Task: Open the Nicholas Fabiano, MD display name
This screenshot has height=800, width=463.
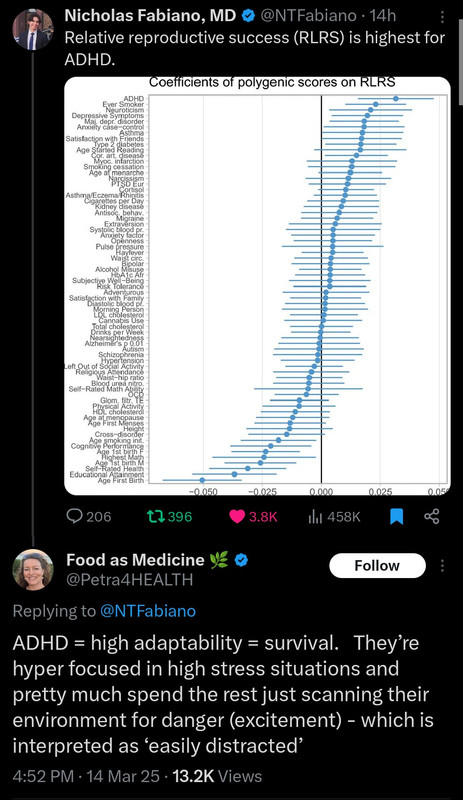Action: point(150,16)
